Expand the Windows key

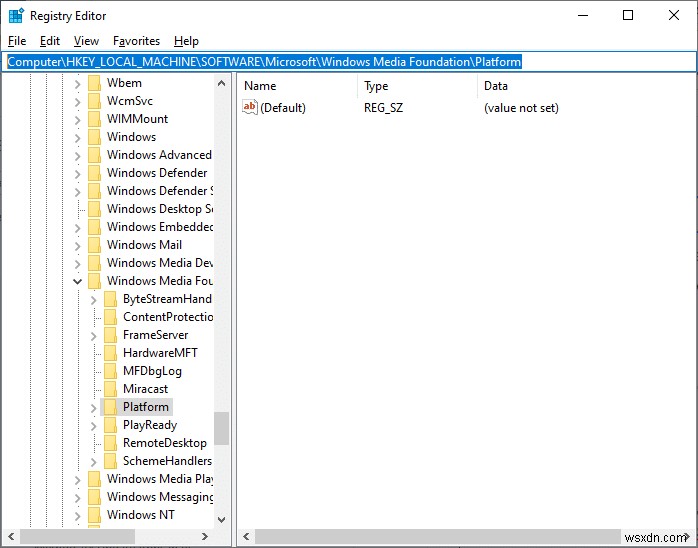pyautogui.click(x=77, y=138)
